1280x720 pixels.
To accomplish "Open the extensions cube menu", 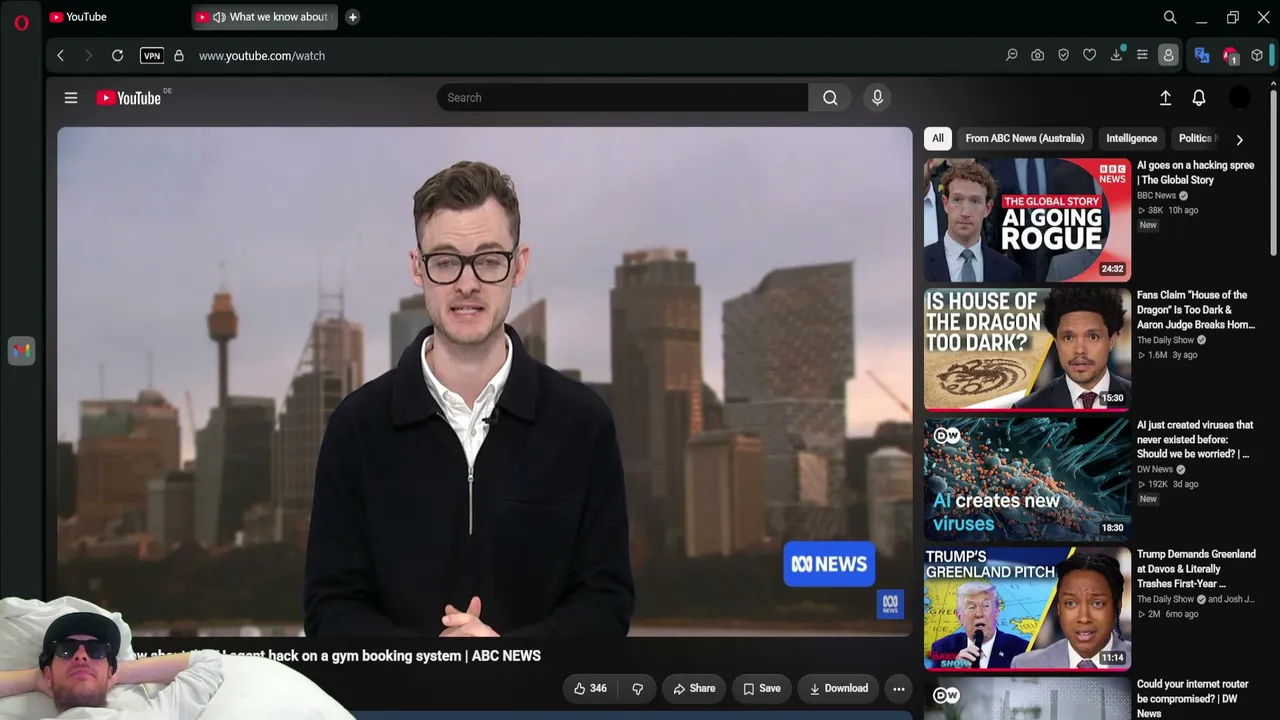I will 1257,56.
